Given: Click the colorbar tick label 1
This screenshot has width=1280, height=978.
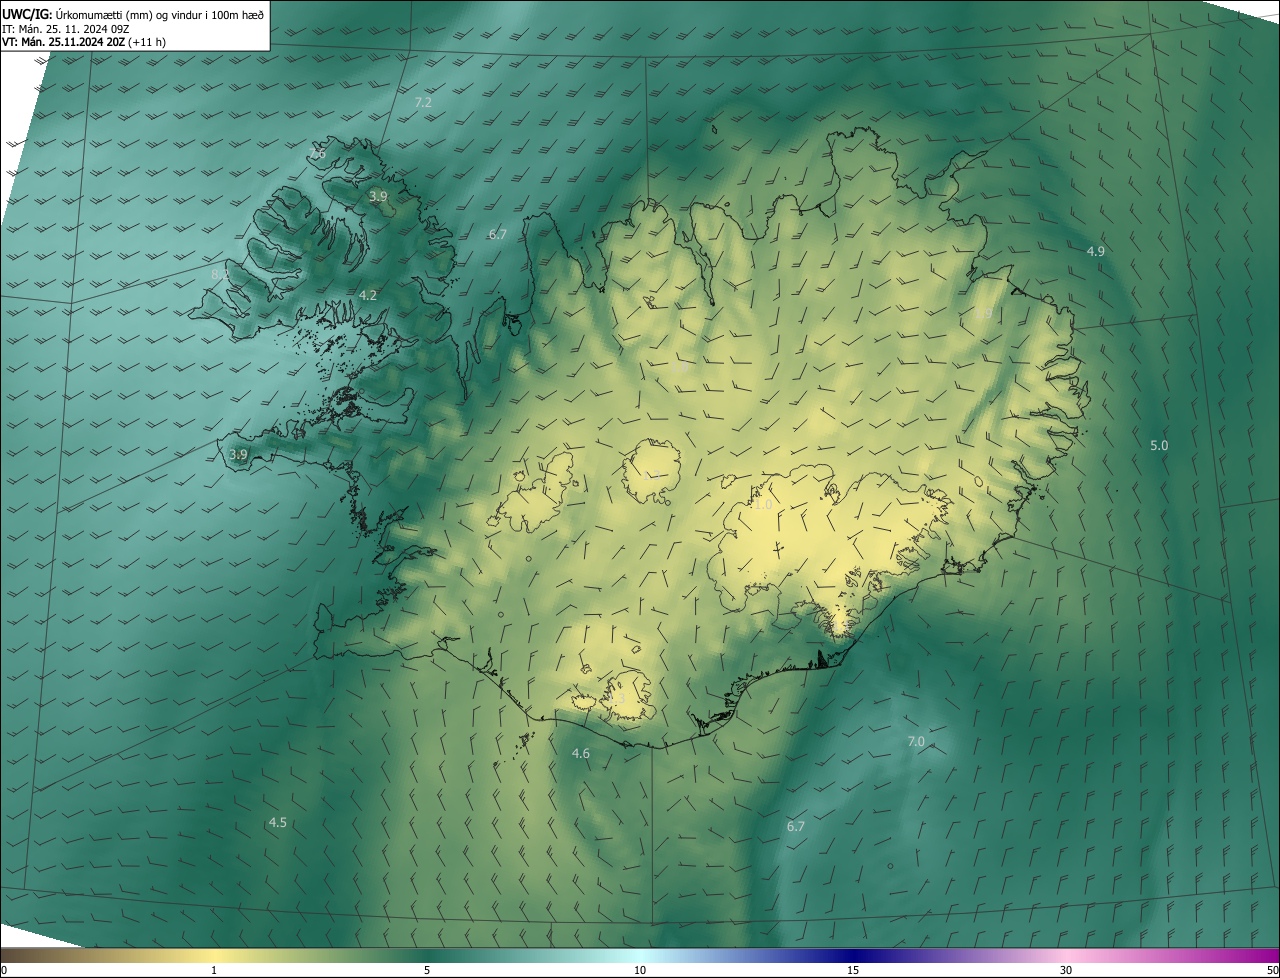Looking at the screenshot, I should pyautogui.click(x=214, y=970).
